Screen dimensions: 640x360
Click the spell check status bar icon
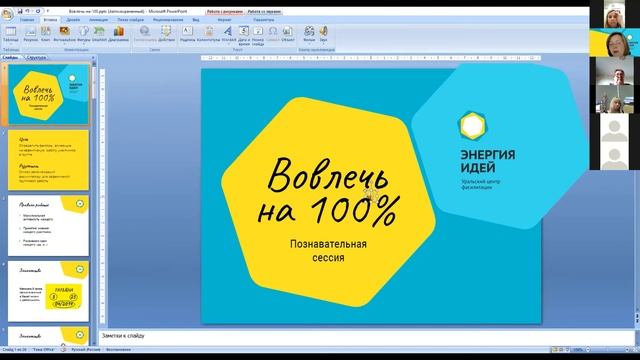(63, 350)
